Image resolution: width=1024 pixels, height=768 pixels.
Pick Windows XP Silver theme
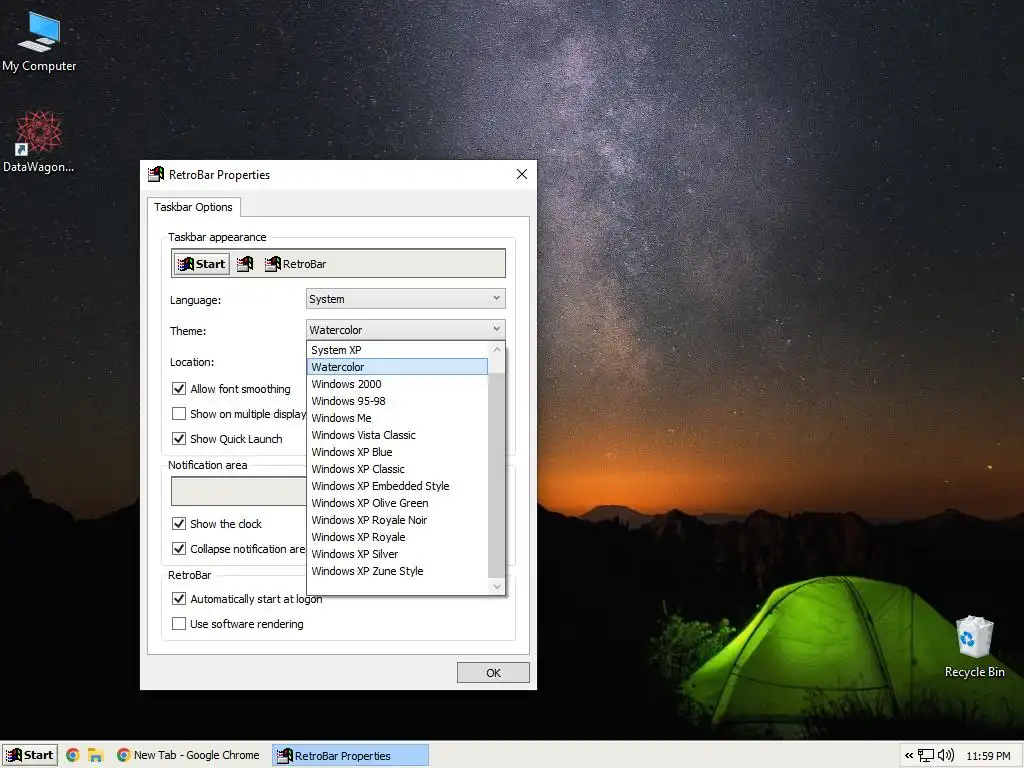(x=397, y=554)
